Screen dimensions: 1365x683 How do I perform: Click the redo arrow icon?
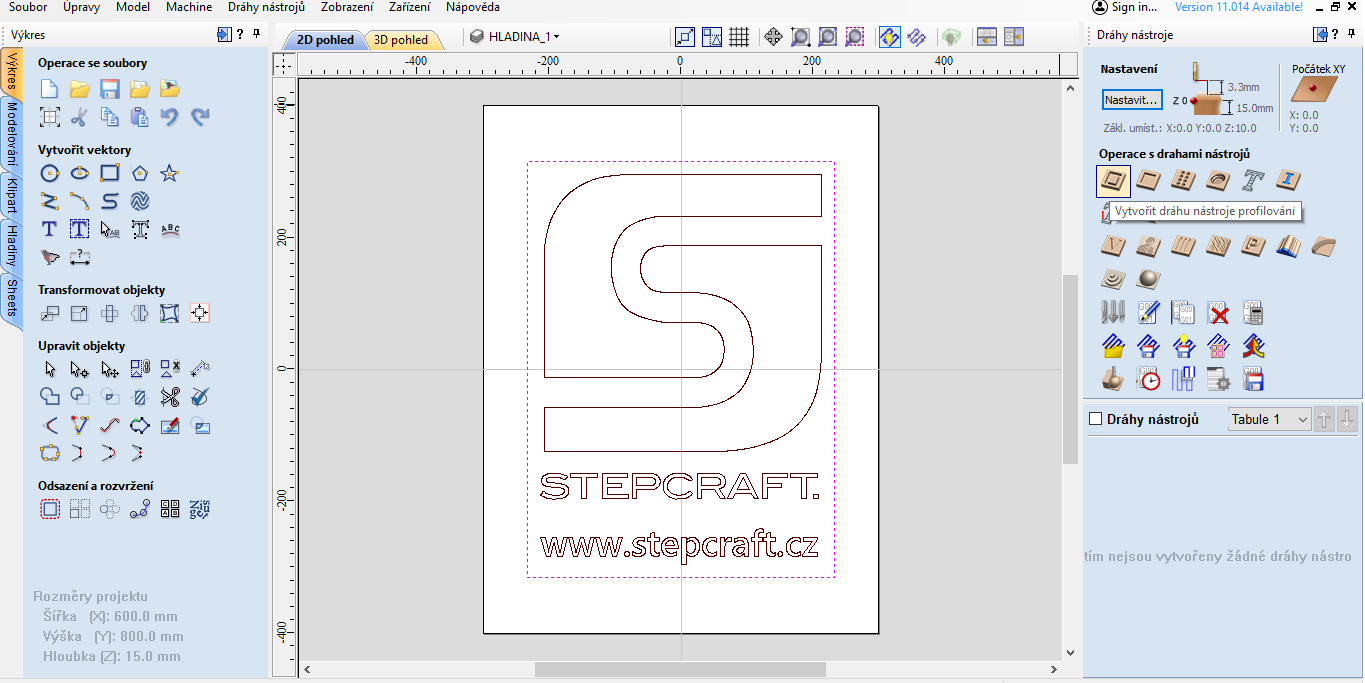pos(200,117)
